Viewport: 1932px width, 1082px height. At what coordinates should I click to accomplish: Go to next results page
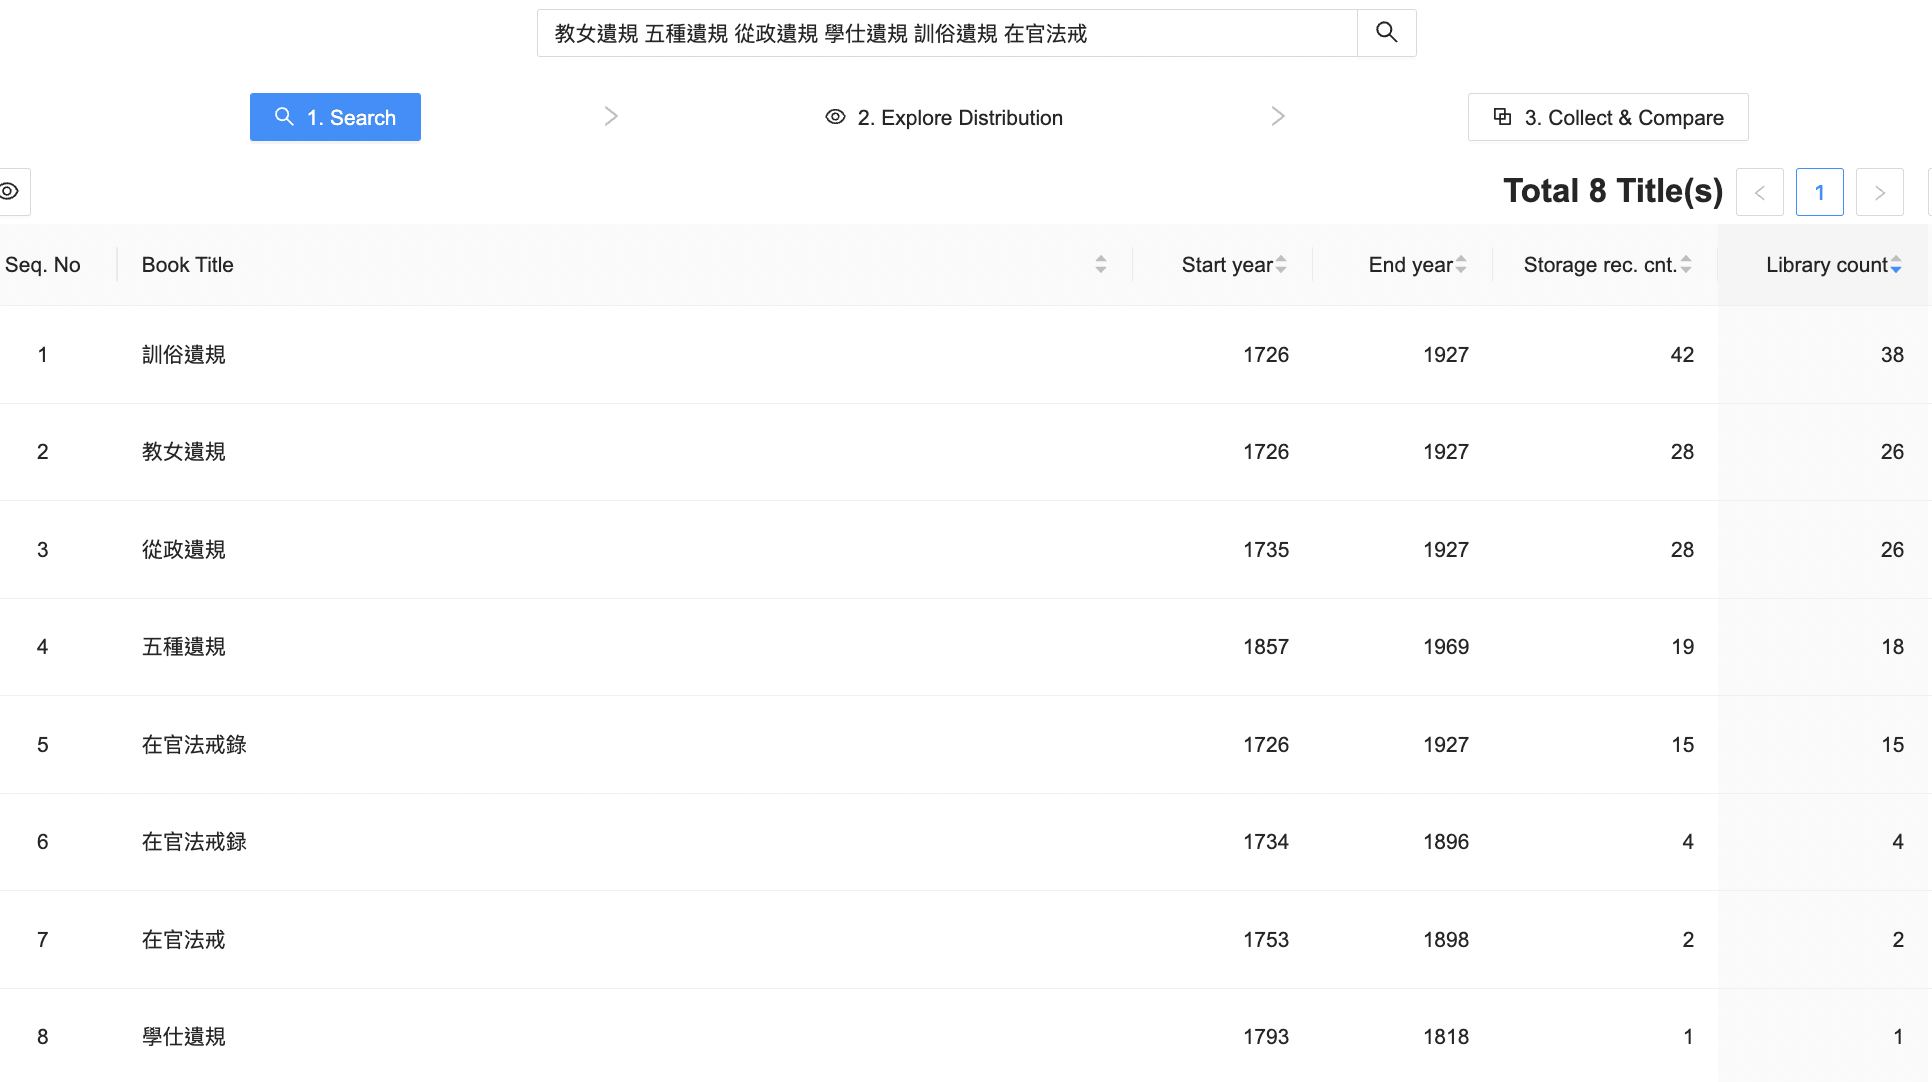1879,192
